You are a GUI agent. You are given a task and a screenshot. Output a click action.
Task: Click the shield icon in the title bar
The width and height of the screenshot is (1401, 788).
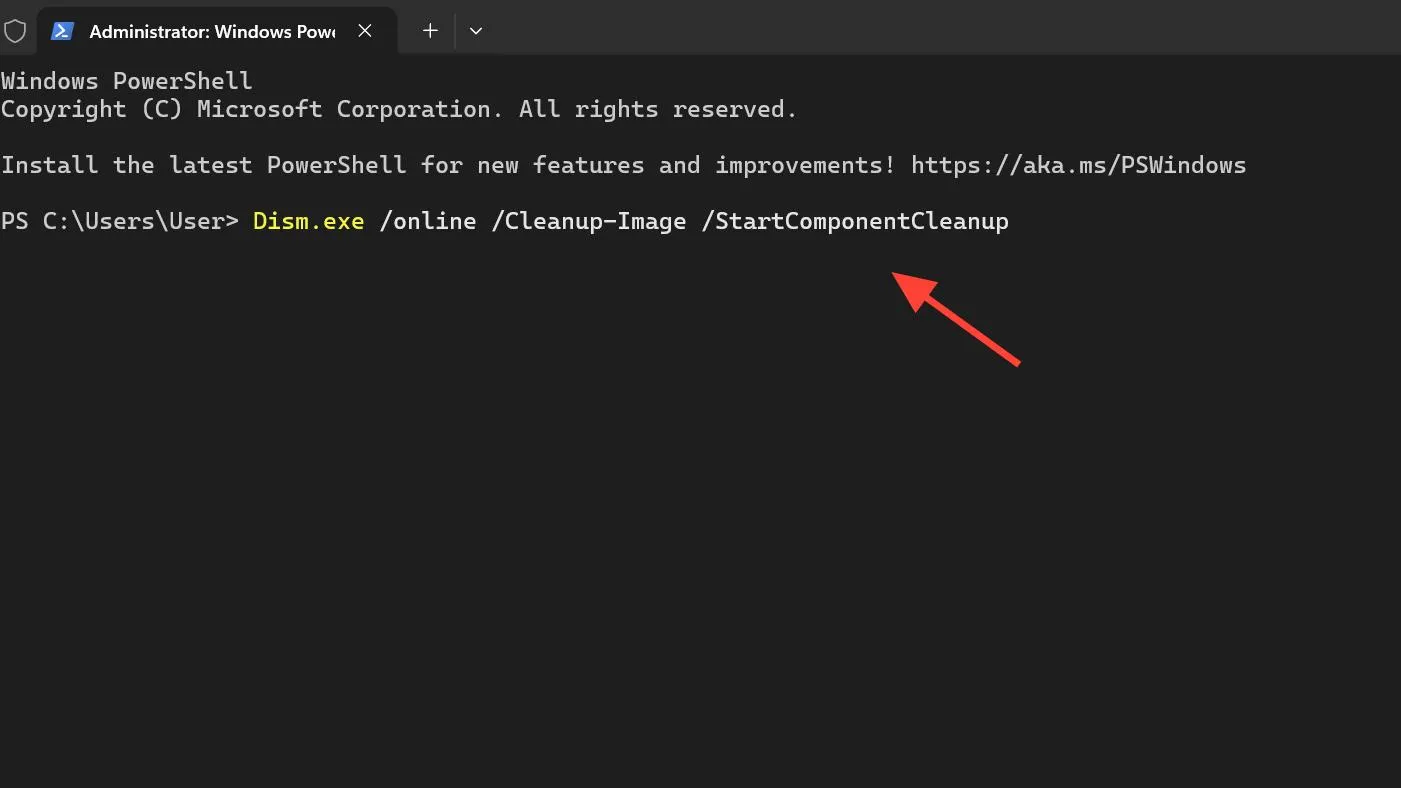[x=15, y=31]
